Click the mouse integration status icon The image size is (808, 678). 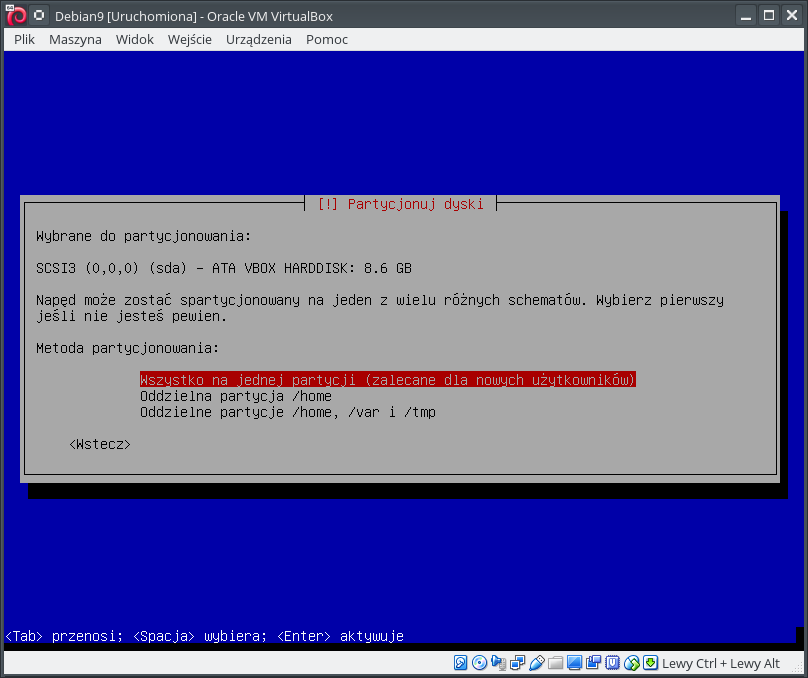tap(631, 663)
